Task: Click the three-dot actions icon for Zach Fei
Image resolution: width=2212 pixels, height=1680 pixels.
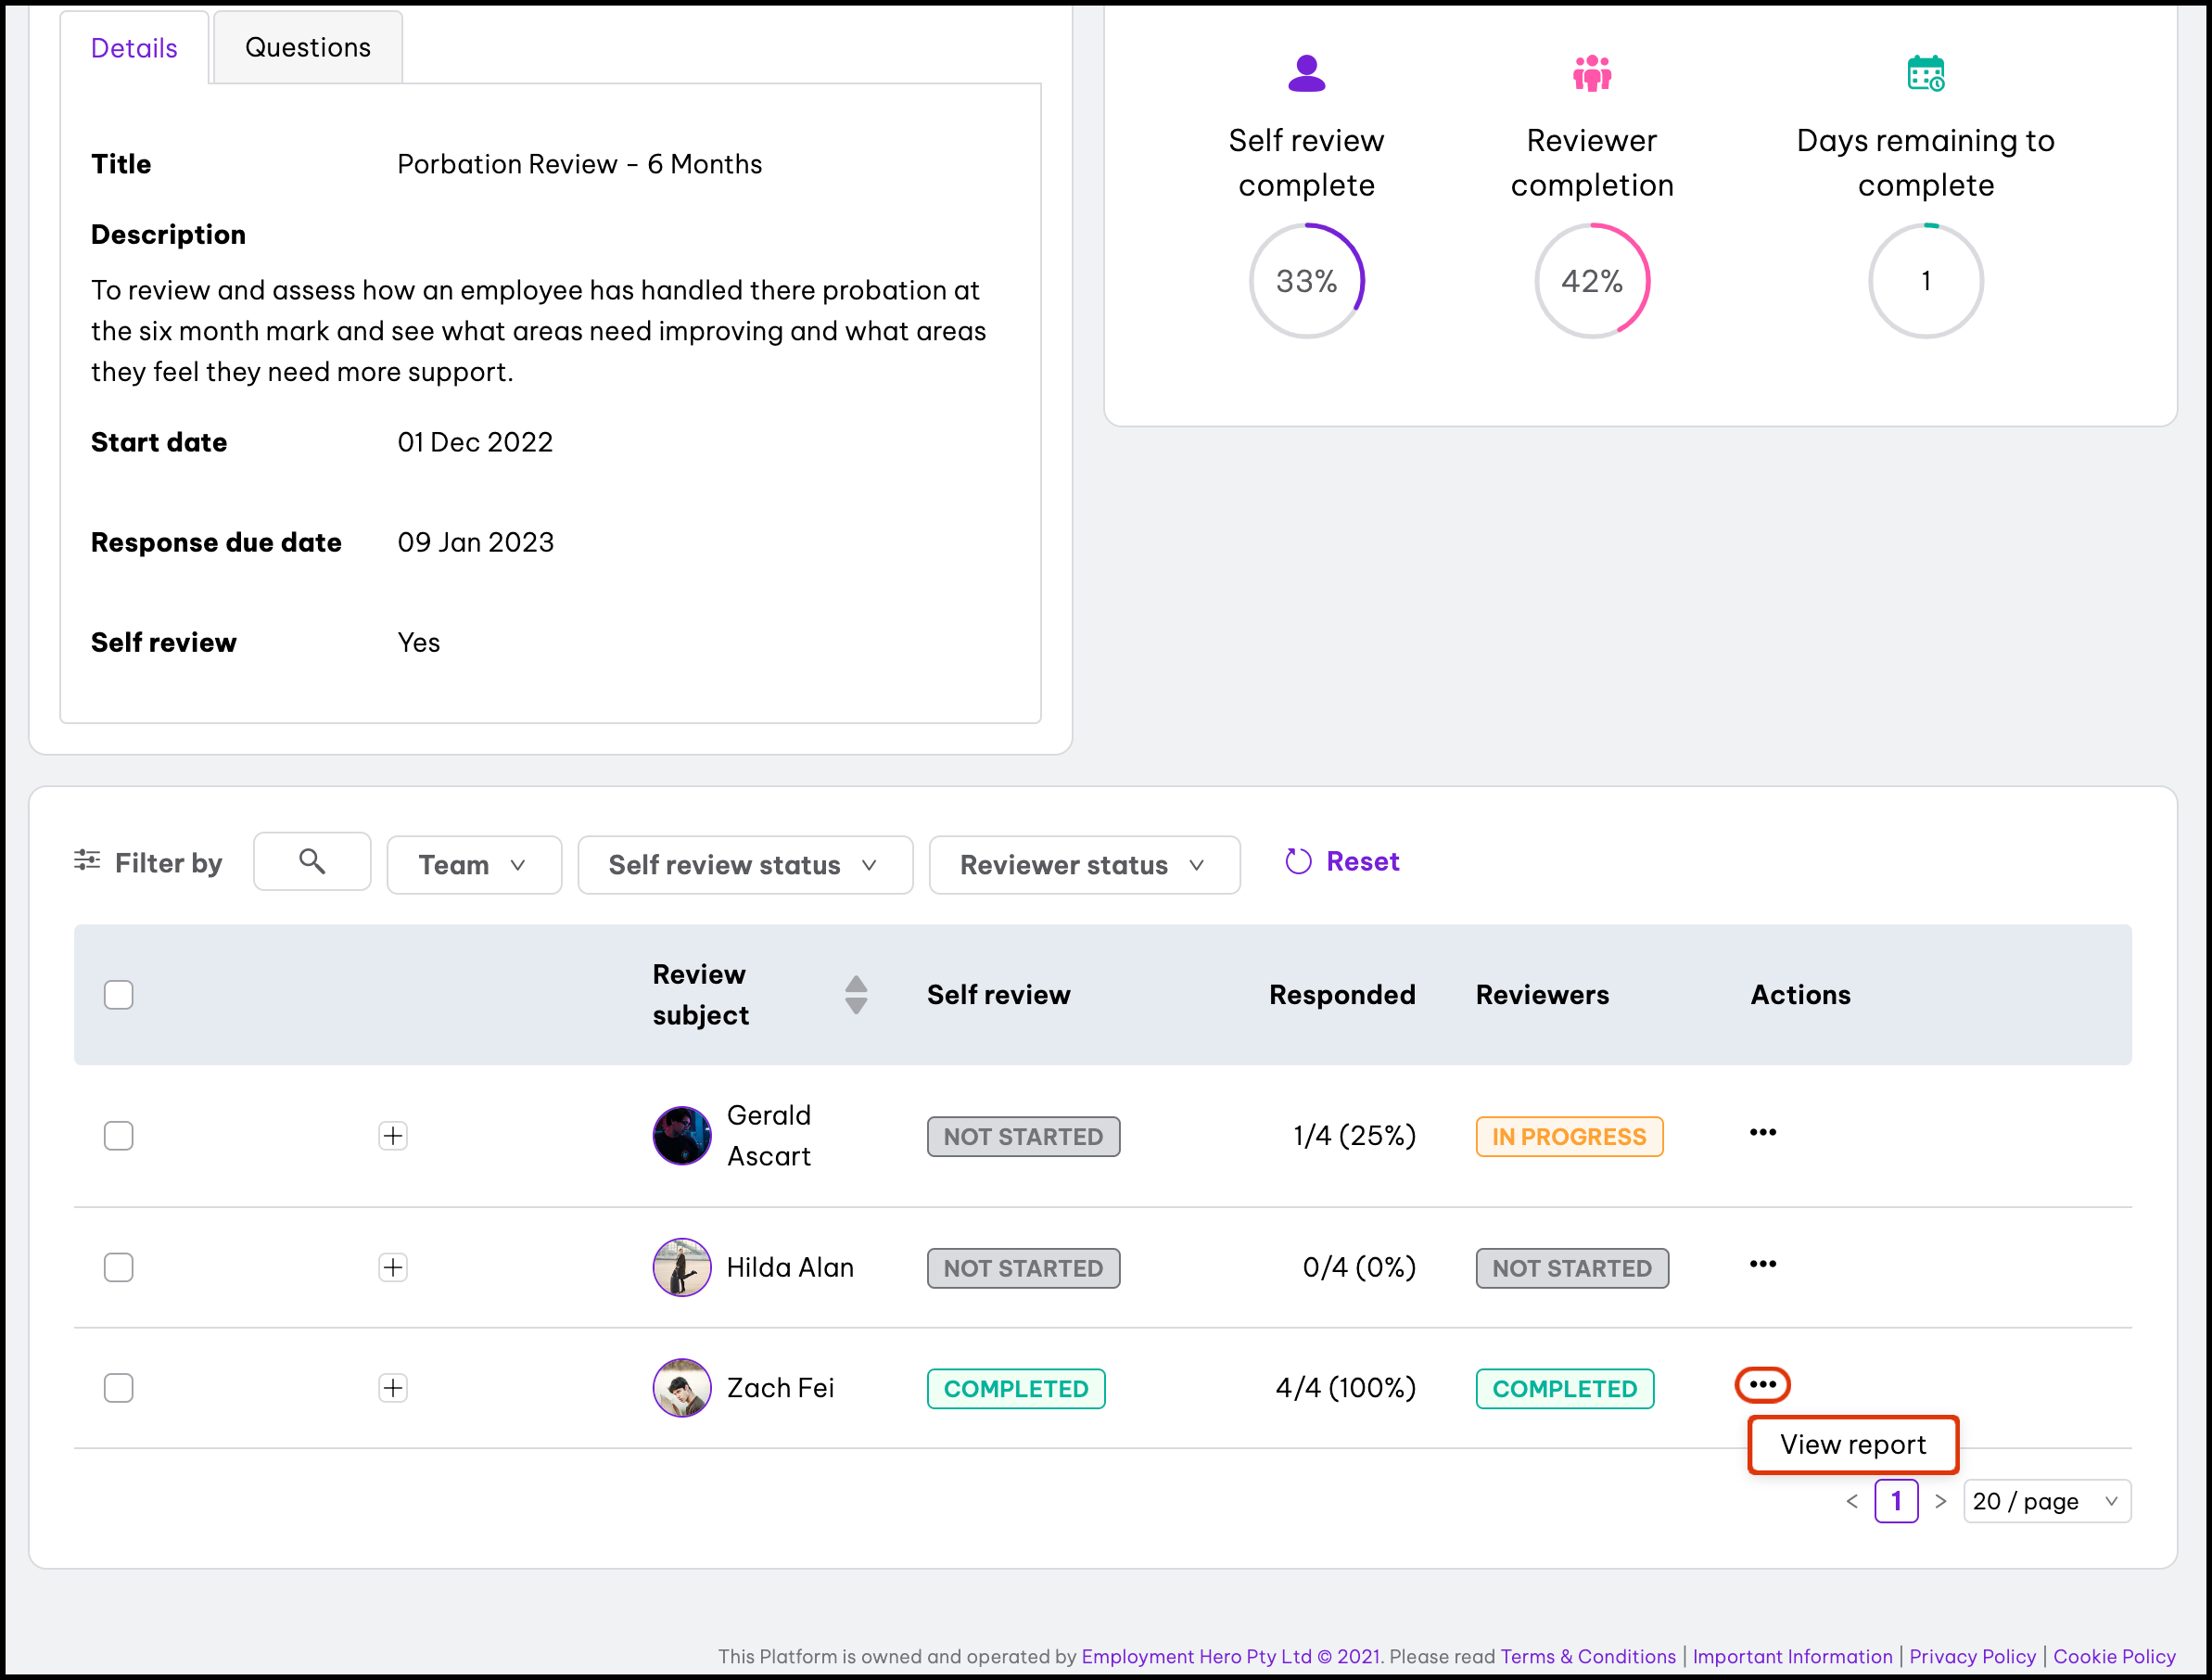Action: point(1762,1385)
